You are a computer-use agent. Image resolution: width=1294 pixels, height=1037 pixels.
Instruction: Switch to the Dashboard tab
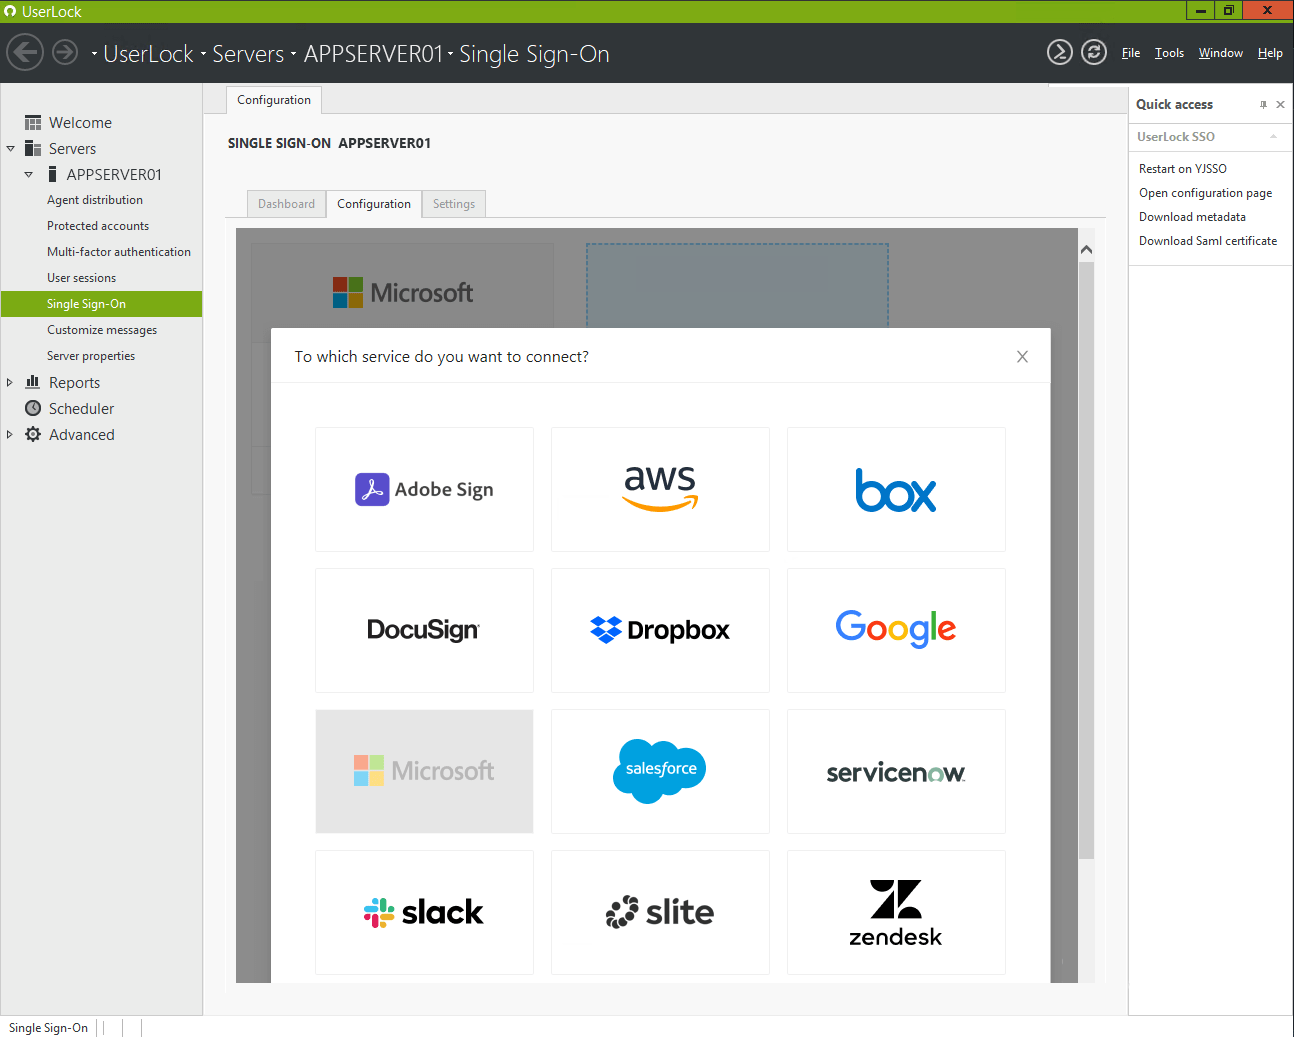(286, 204)
